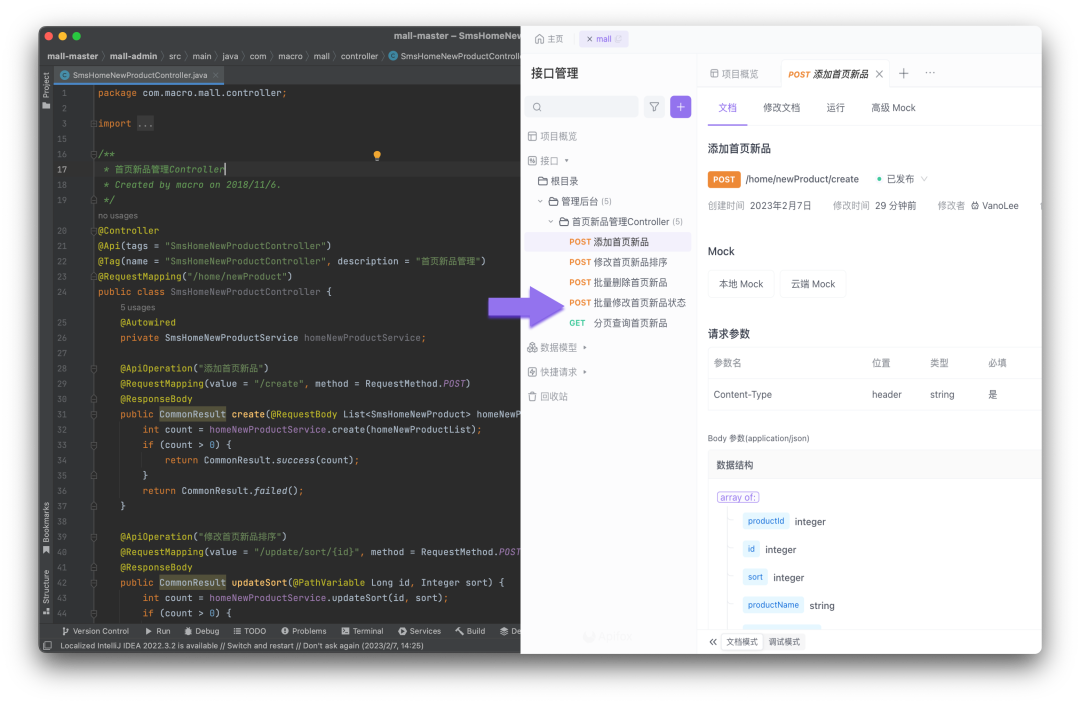
Task: Open the 接口 dropdown arrow
Action: tap(565, 160)
